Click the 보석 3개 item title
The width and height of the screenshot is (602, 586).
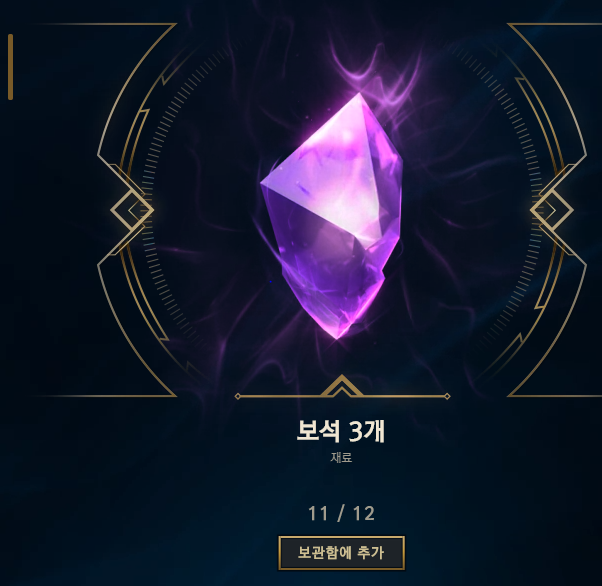pyautogui.click(x=341, y=431)
